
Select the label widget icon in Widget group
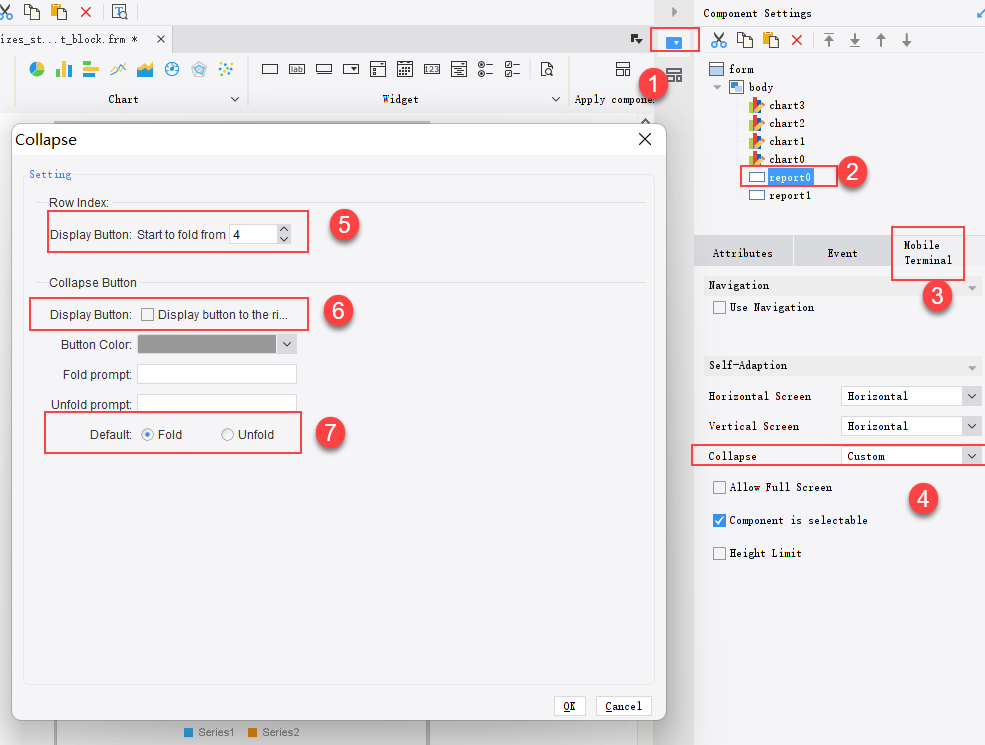296,69
